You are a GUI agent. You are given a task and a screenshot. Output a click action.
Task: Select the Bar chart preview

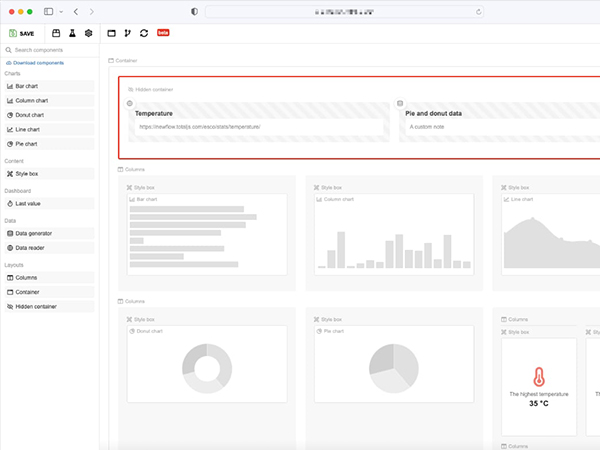(x=207, y=235)
